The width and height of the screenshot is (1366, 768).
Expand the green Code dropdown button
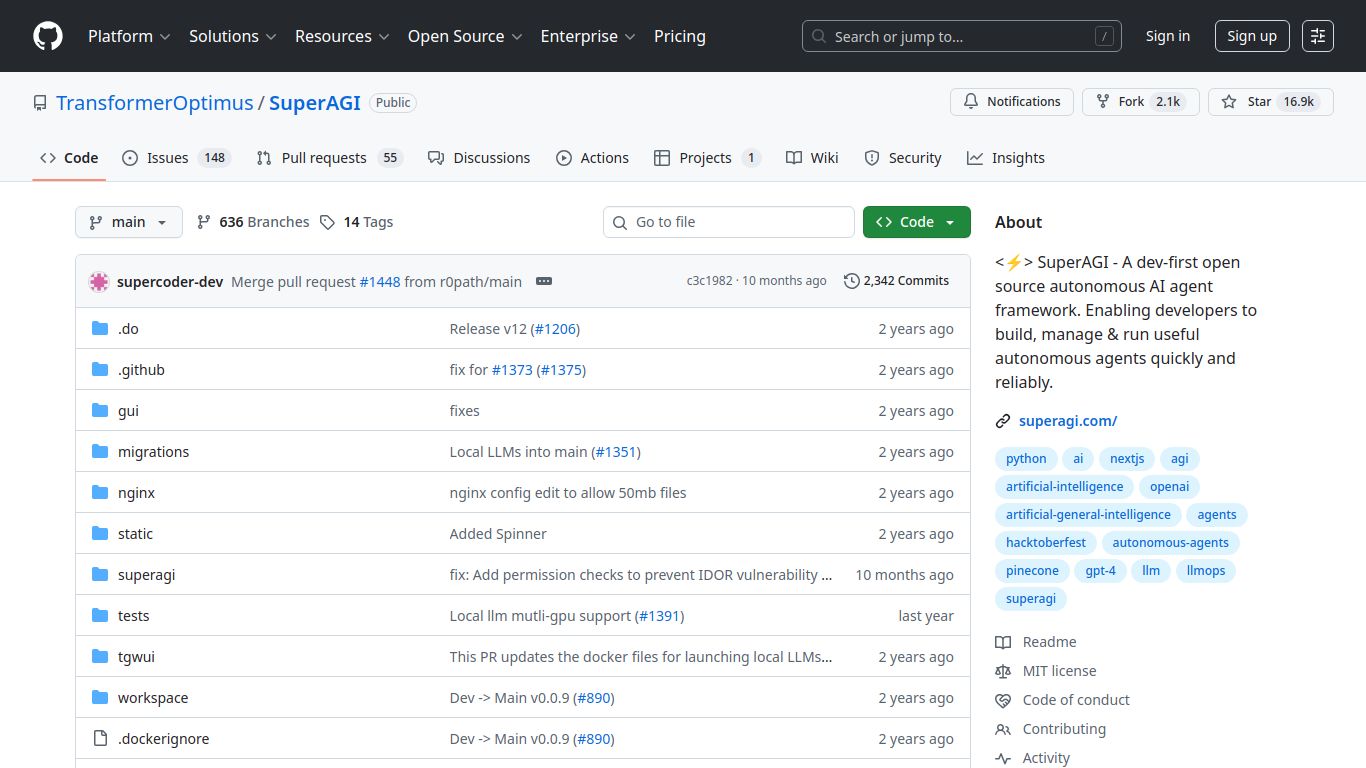tap(916, 222)
